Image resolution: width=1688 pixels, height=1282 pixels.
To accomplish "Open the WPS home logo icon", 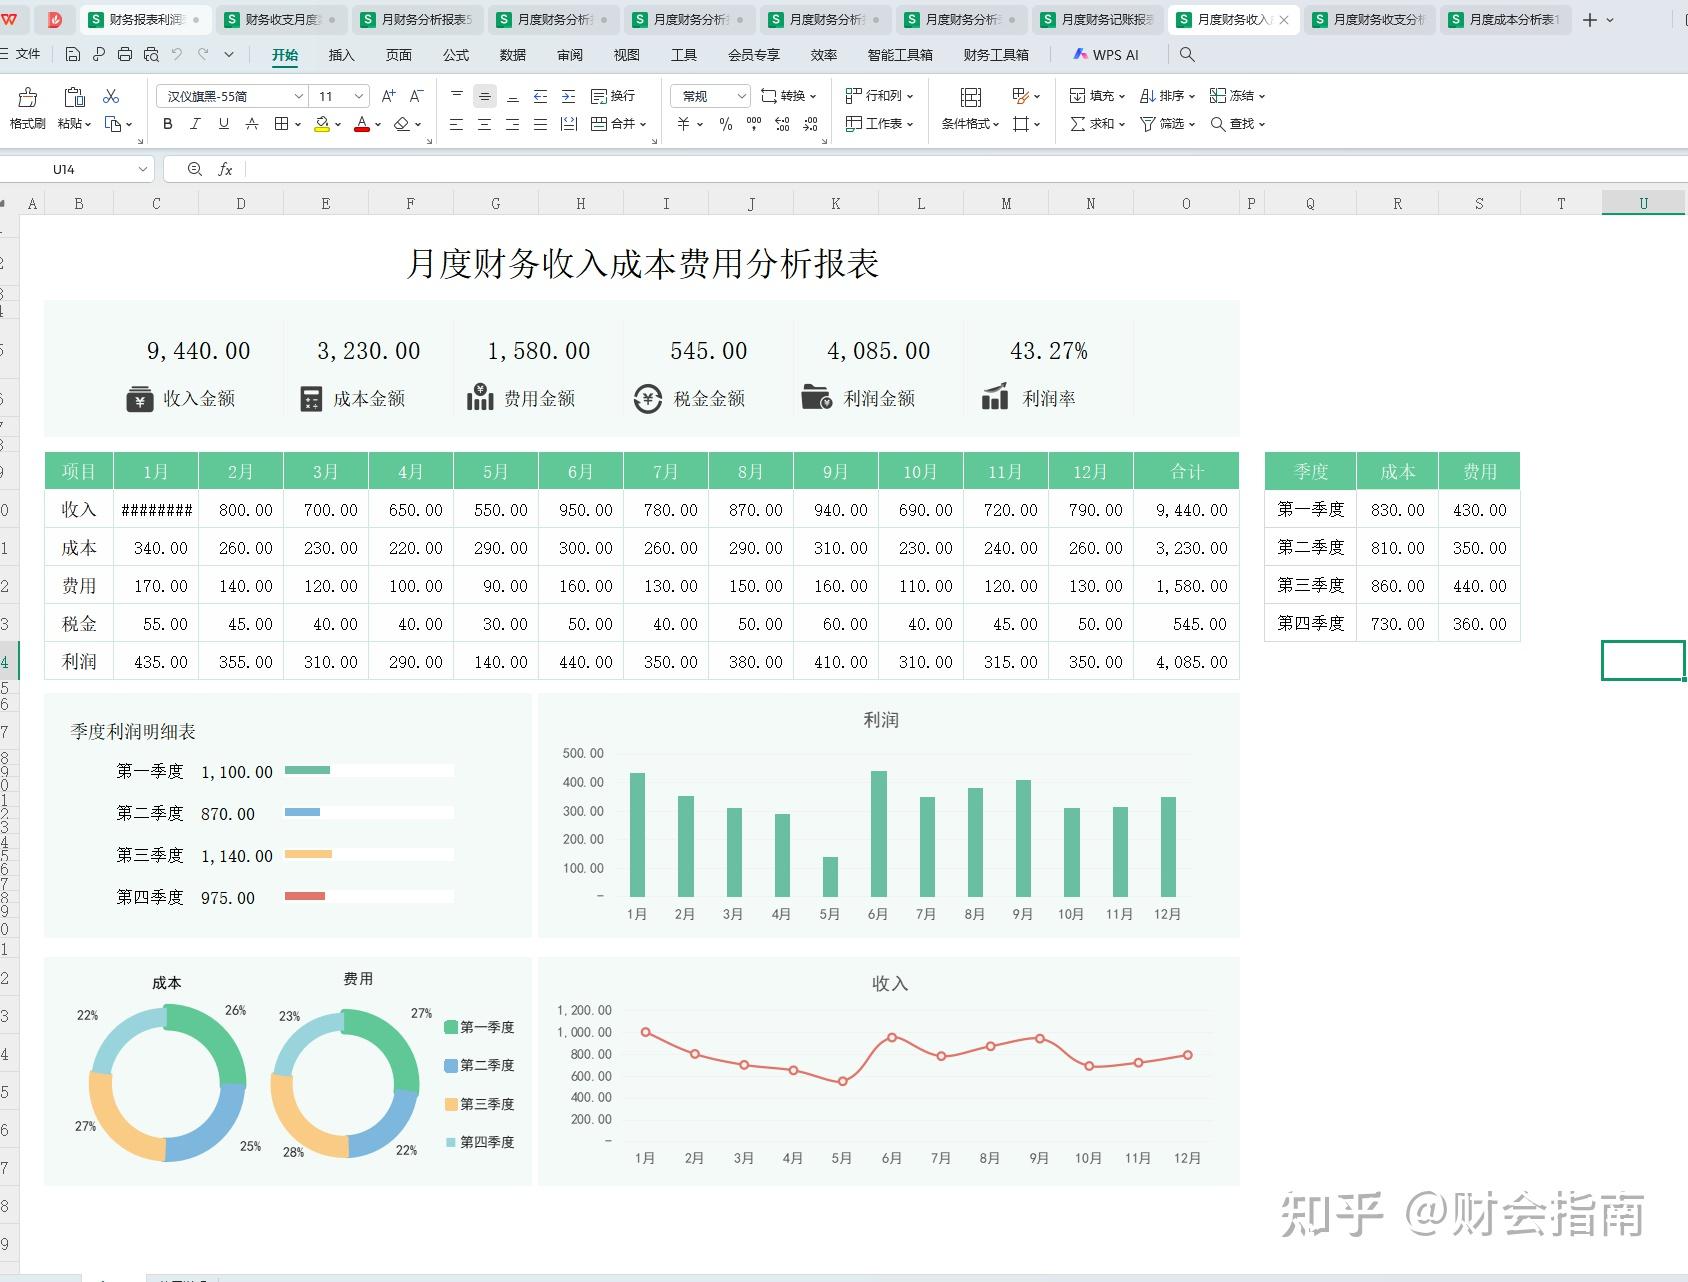I will tap(9, 19).
